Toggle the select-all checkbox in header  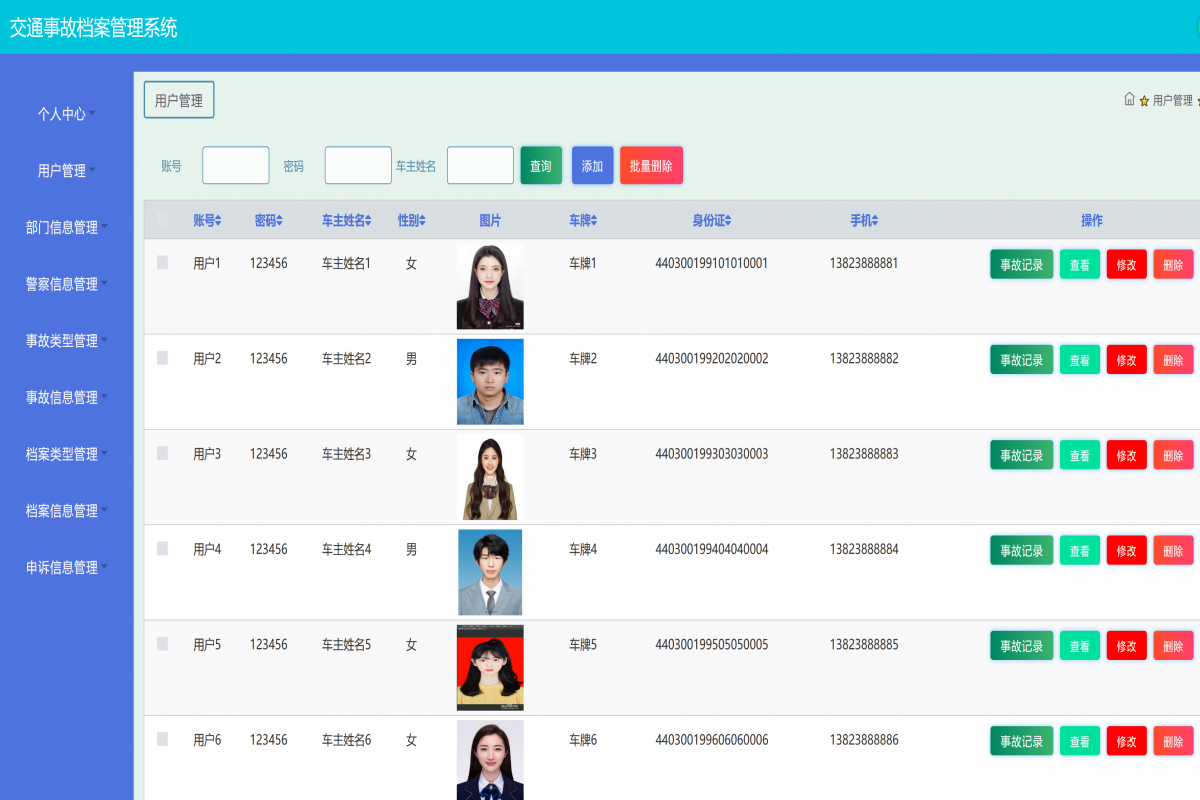pyautogui.click(x=162, y=220)
